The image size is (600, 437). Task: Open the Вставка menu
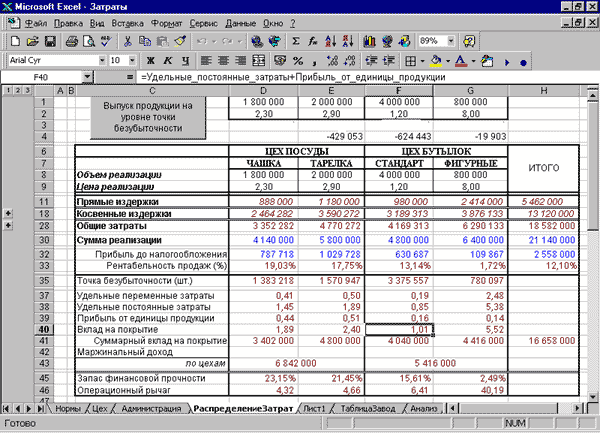[127, 24]
